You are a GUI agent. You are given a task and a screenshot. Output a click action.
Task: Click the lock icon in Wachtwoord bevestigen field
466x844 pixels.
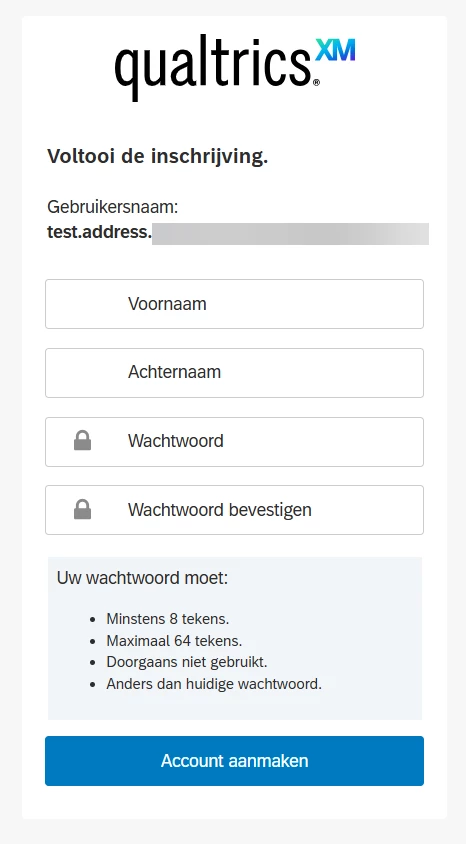point(82,509)
